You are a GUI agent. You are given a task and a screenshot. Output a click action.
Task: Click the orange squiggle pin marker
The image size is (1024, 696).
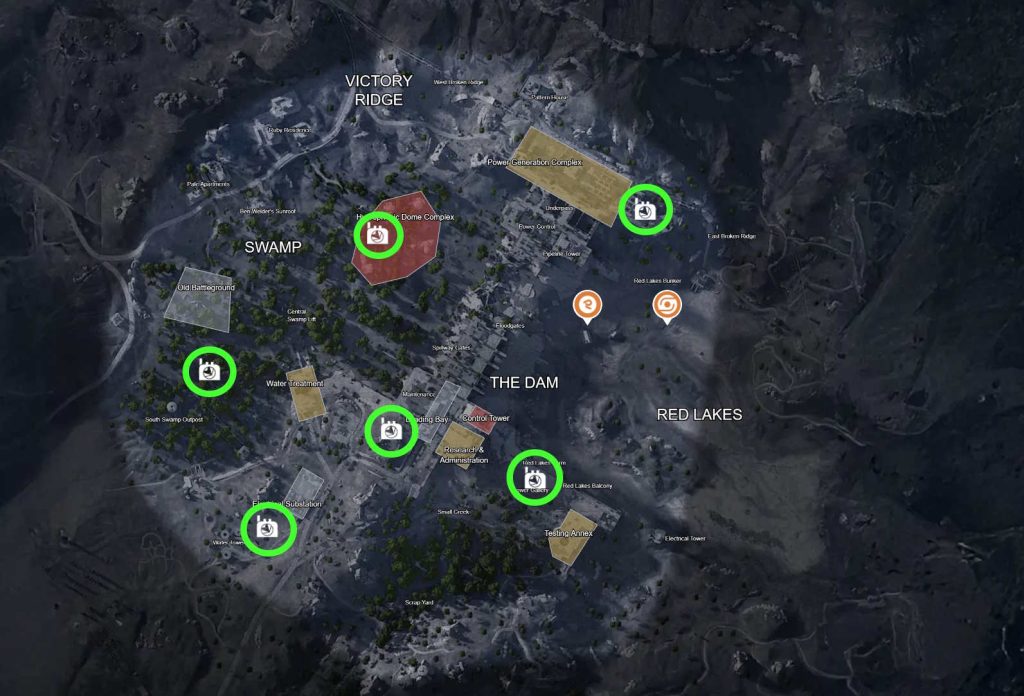point(588,306)
